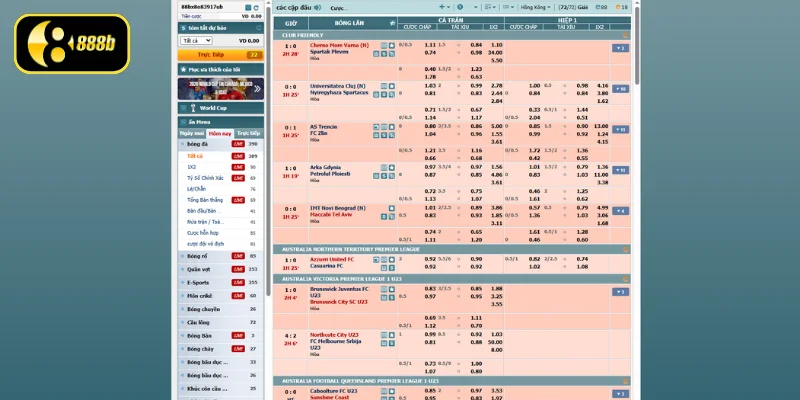Favorite the IMT Novi Beograd match
Image resolution: width=800 pixels, height=400 pixels.
coord(392,208)
